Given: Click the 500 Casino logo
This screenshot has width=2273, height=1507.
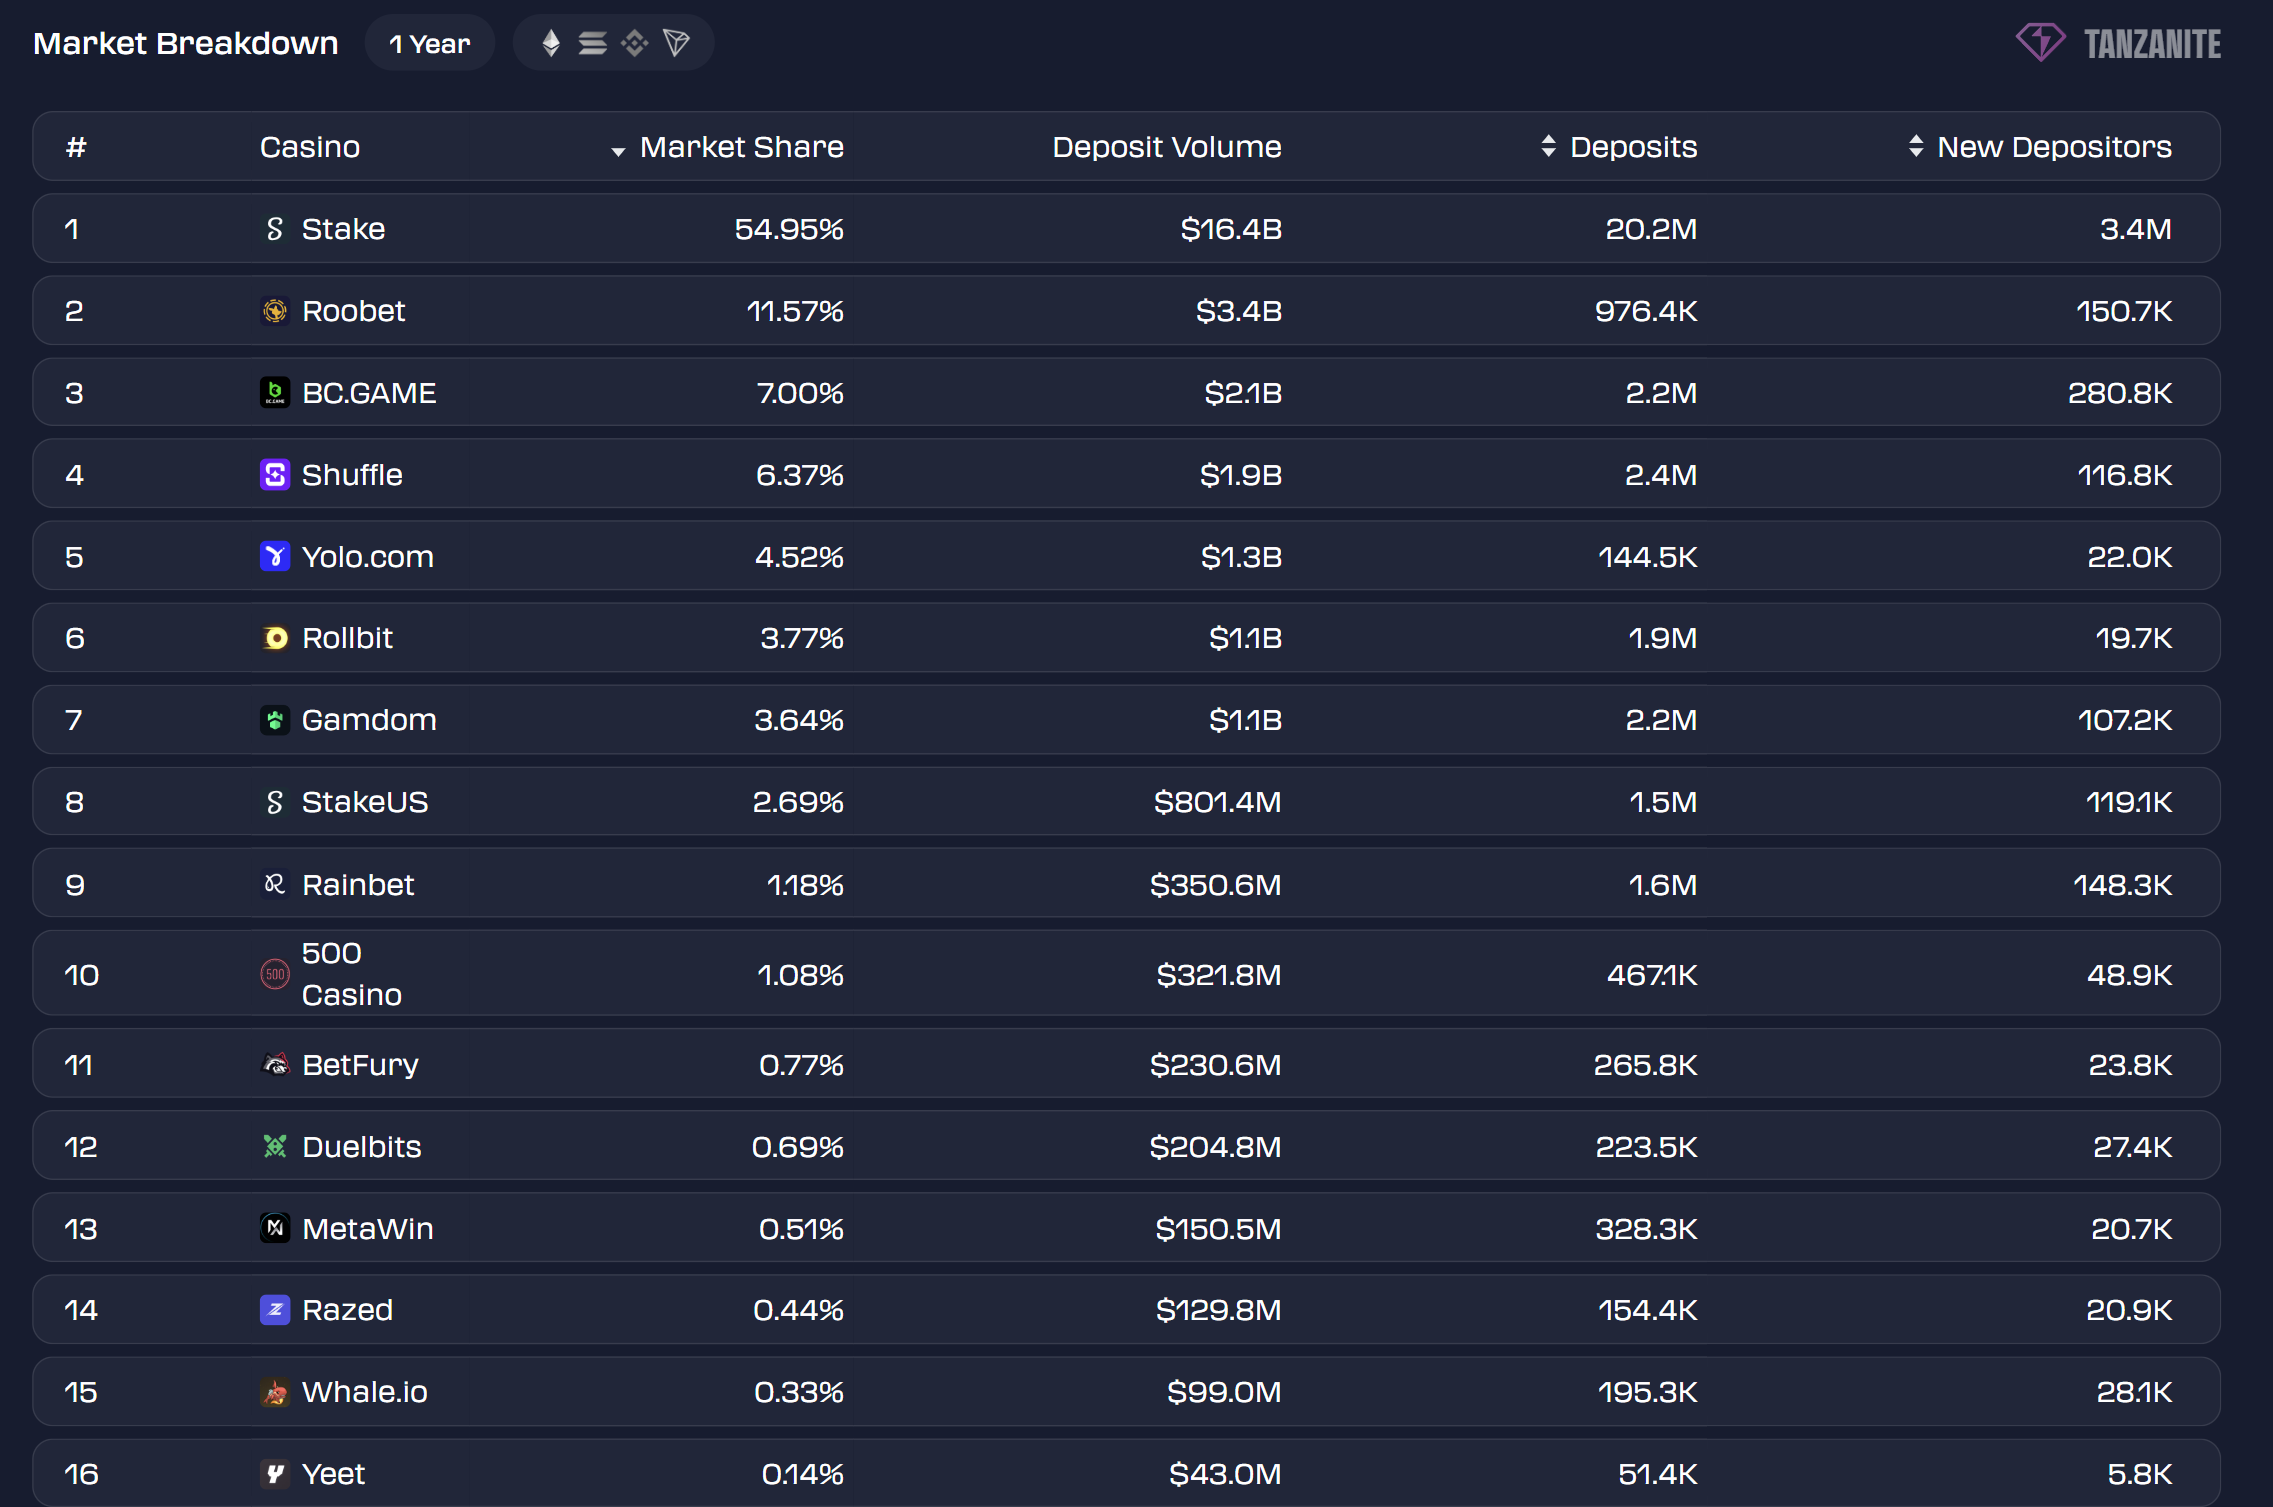Looking at the screenshot, I should 275,974.
